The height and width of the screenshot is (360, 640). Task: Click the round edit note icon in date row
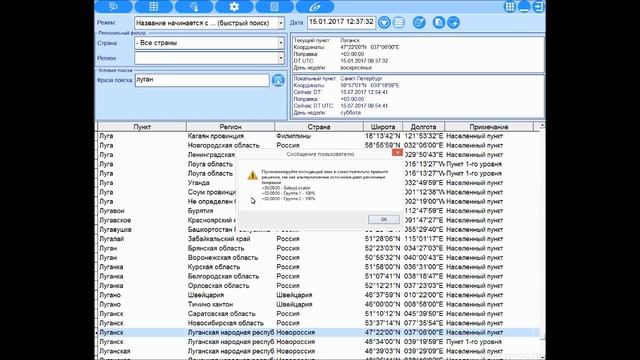click(419, 22)
